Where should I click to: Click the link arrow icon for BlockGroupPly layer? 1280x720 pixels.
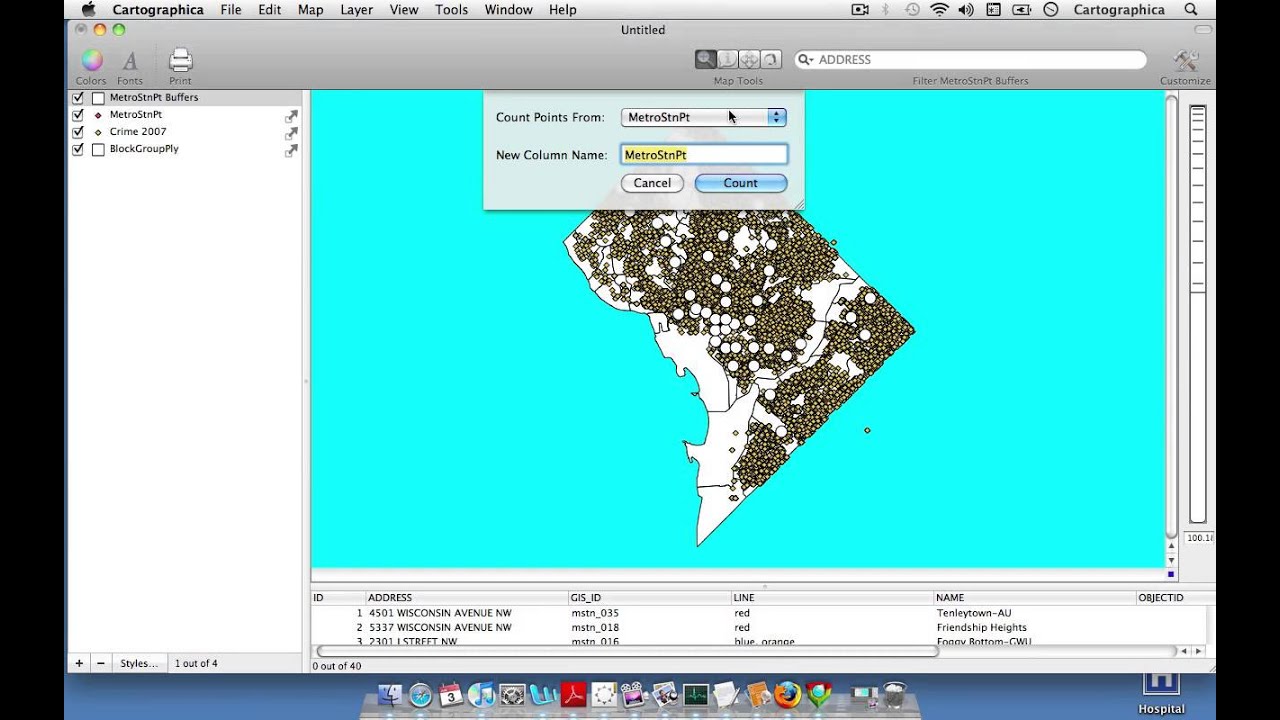click(x=291, y=150)
